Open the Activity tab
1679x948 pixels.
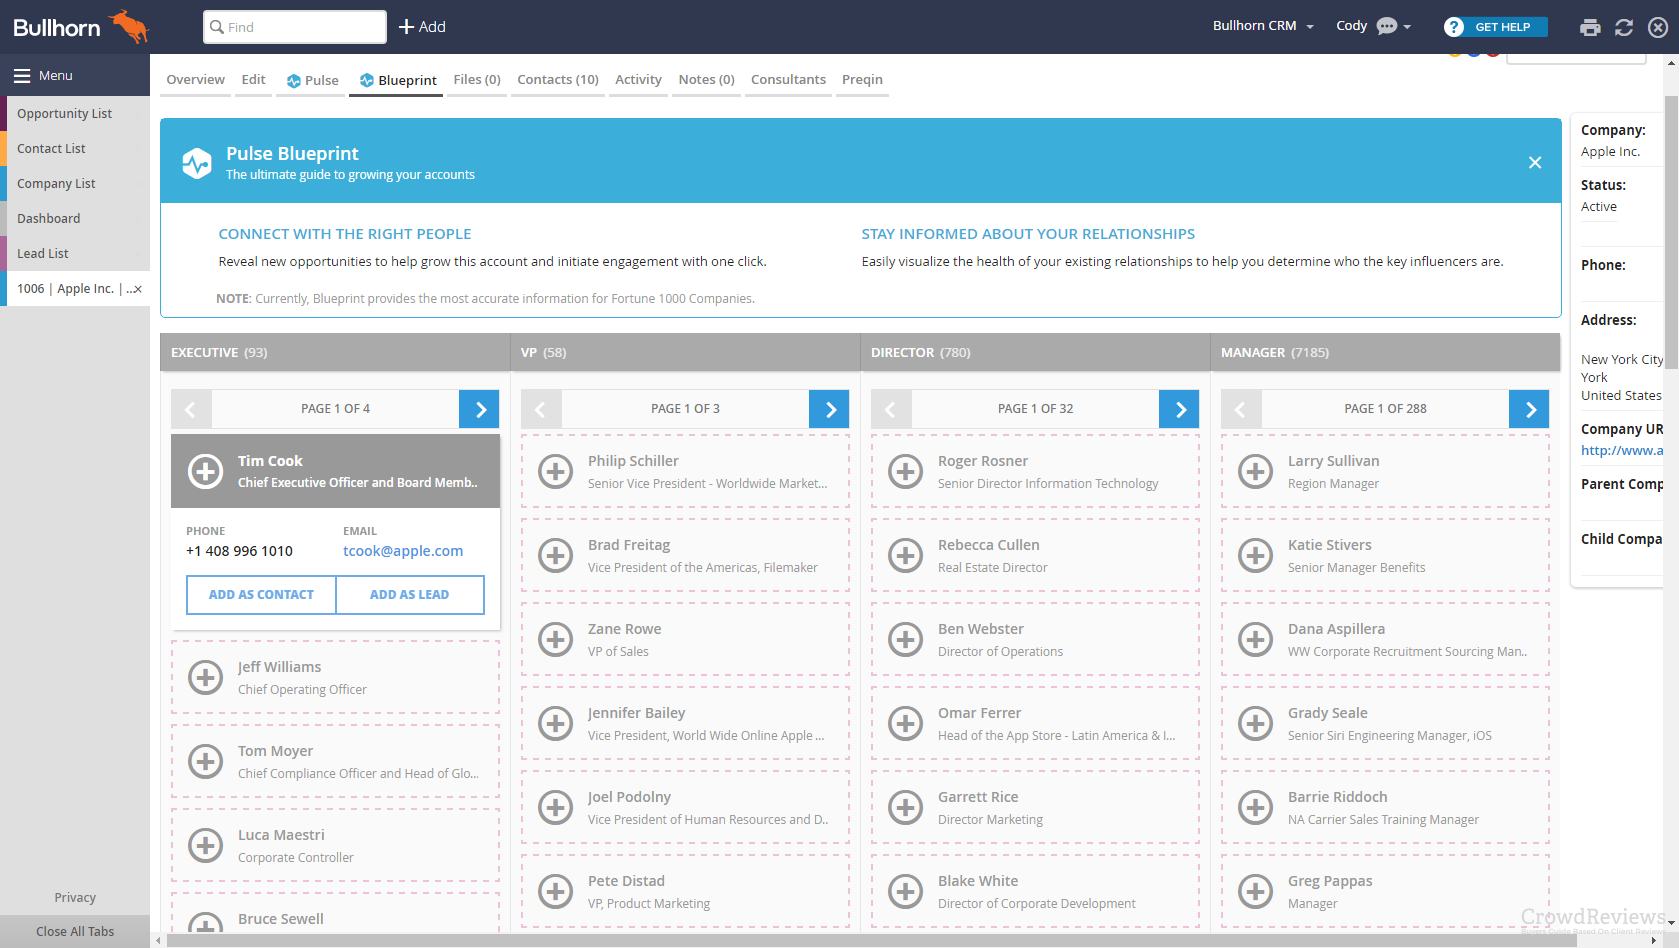639,80
